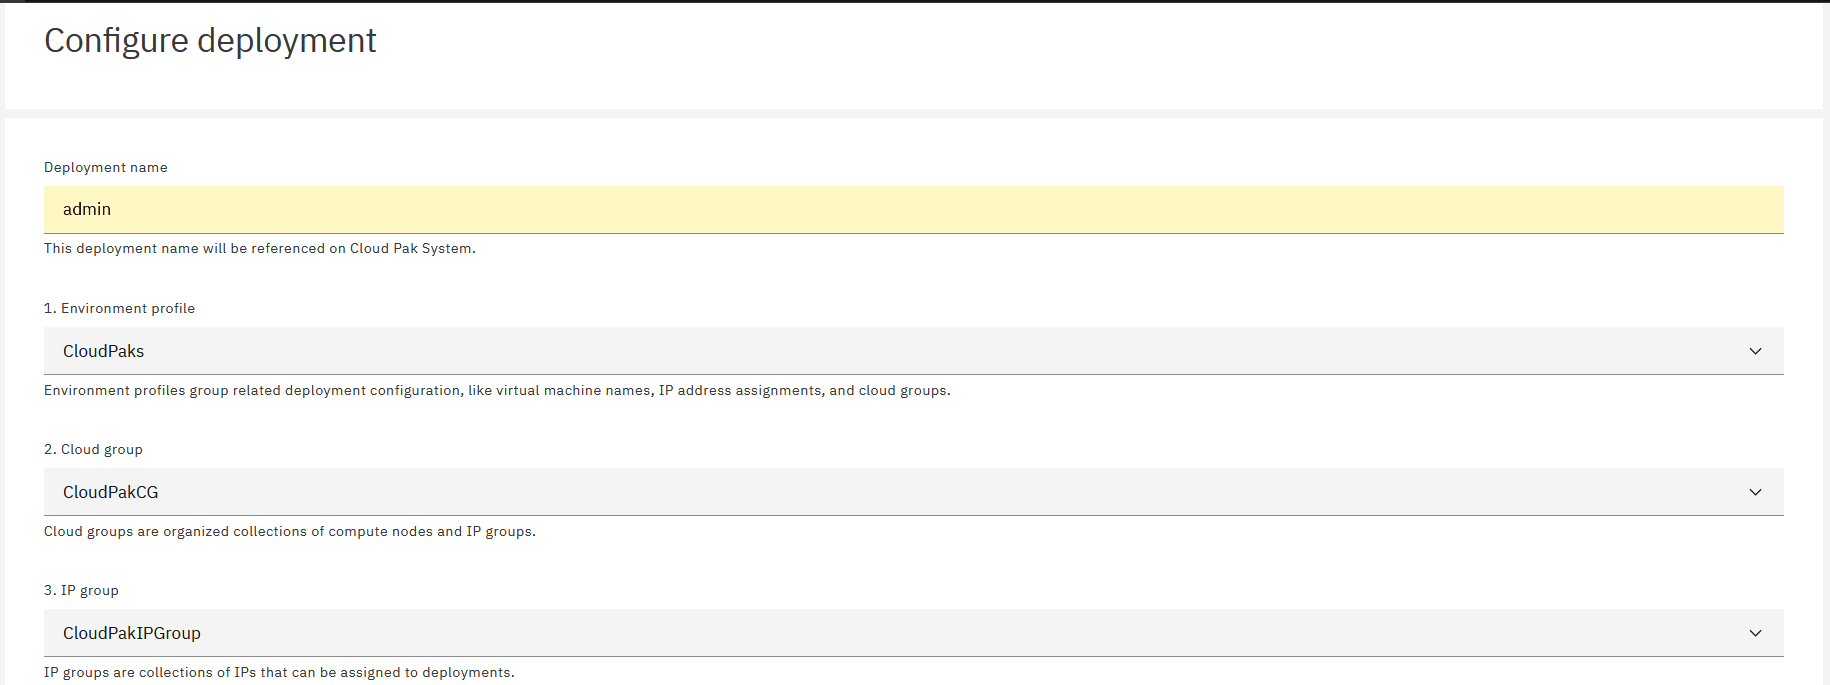Click the '3. IP group' label
This screenshot has height=685, width=1830.
[x=81, y=590]
